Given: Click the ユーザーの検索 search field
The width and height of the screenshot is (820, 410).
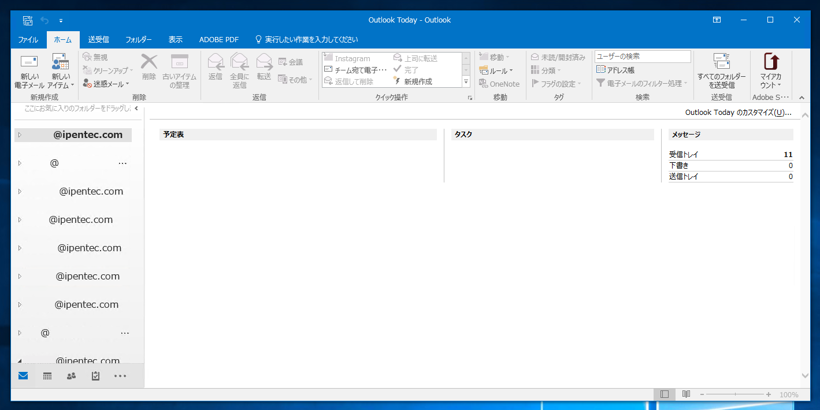Looking at the screenshot, I should tap(642, 56).
